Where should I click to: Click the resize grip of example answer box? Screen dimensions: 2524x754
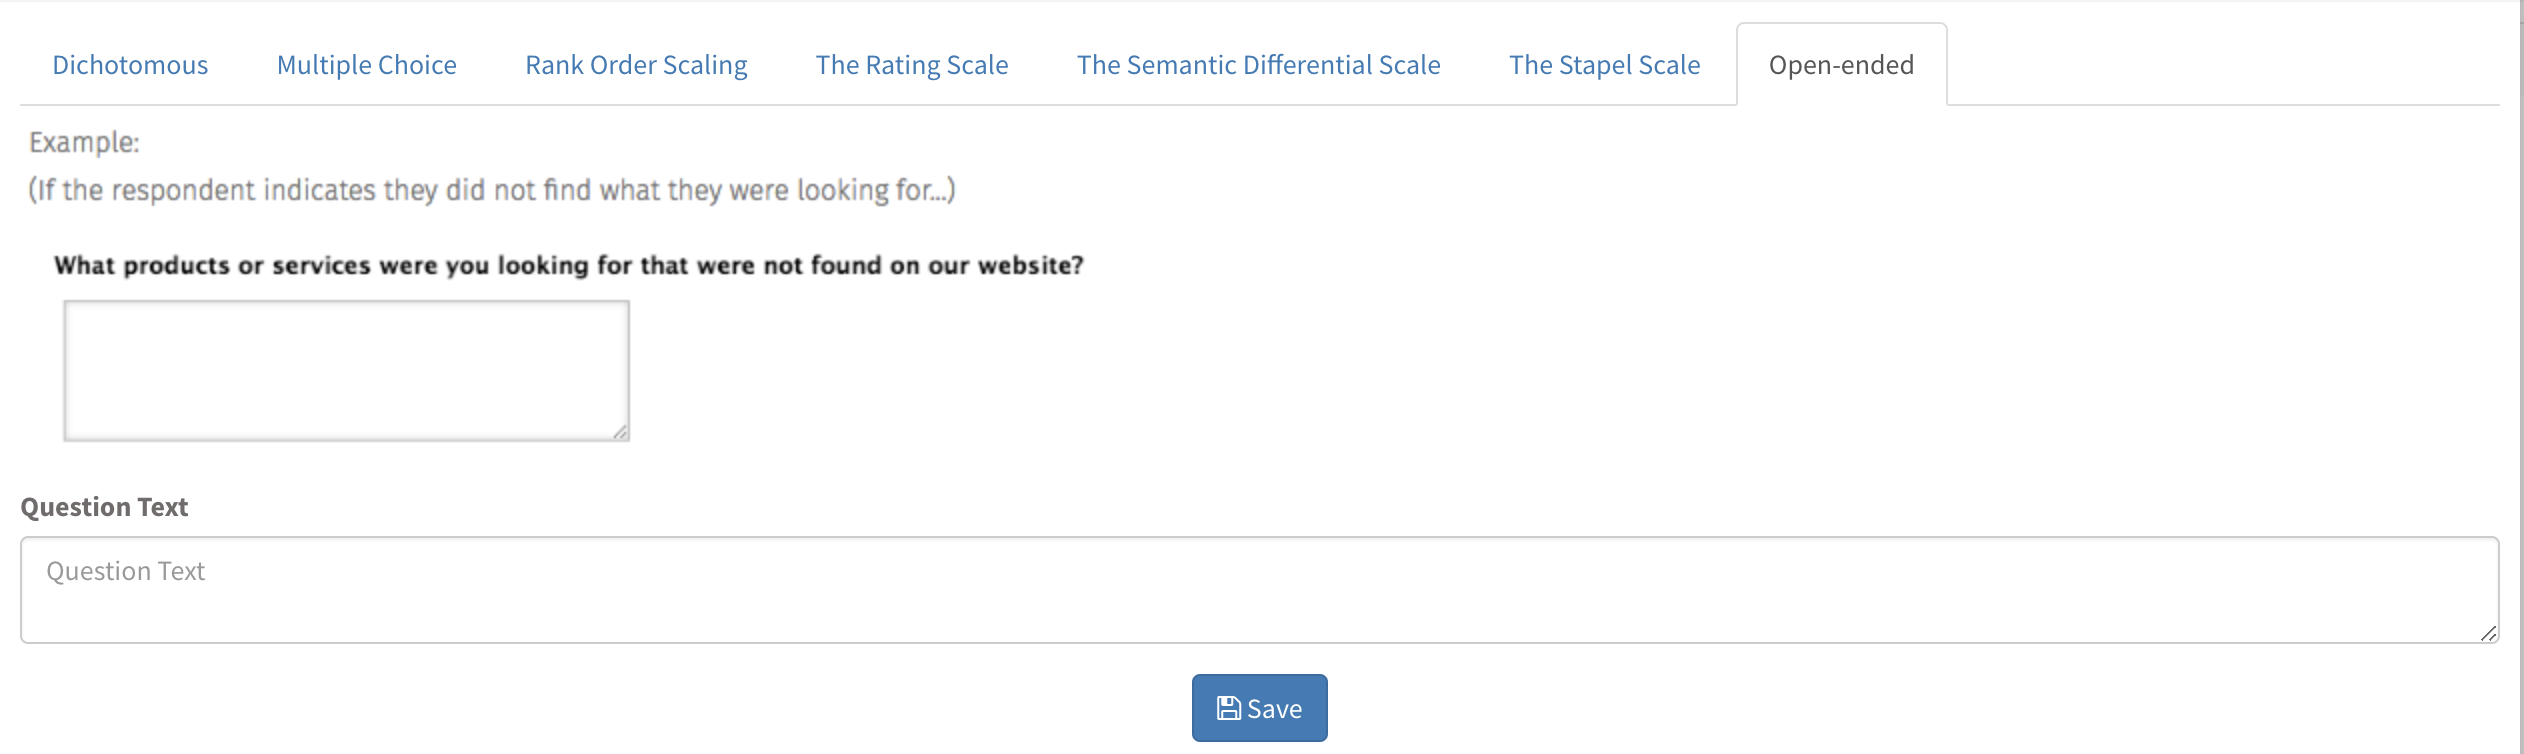pos(620,431)
